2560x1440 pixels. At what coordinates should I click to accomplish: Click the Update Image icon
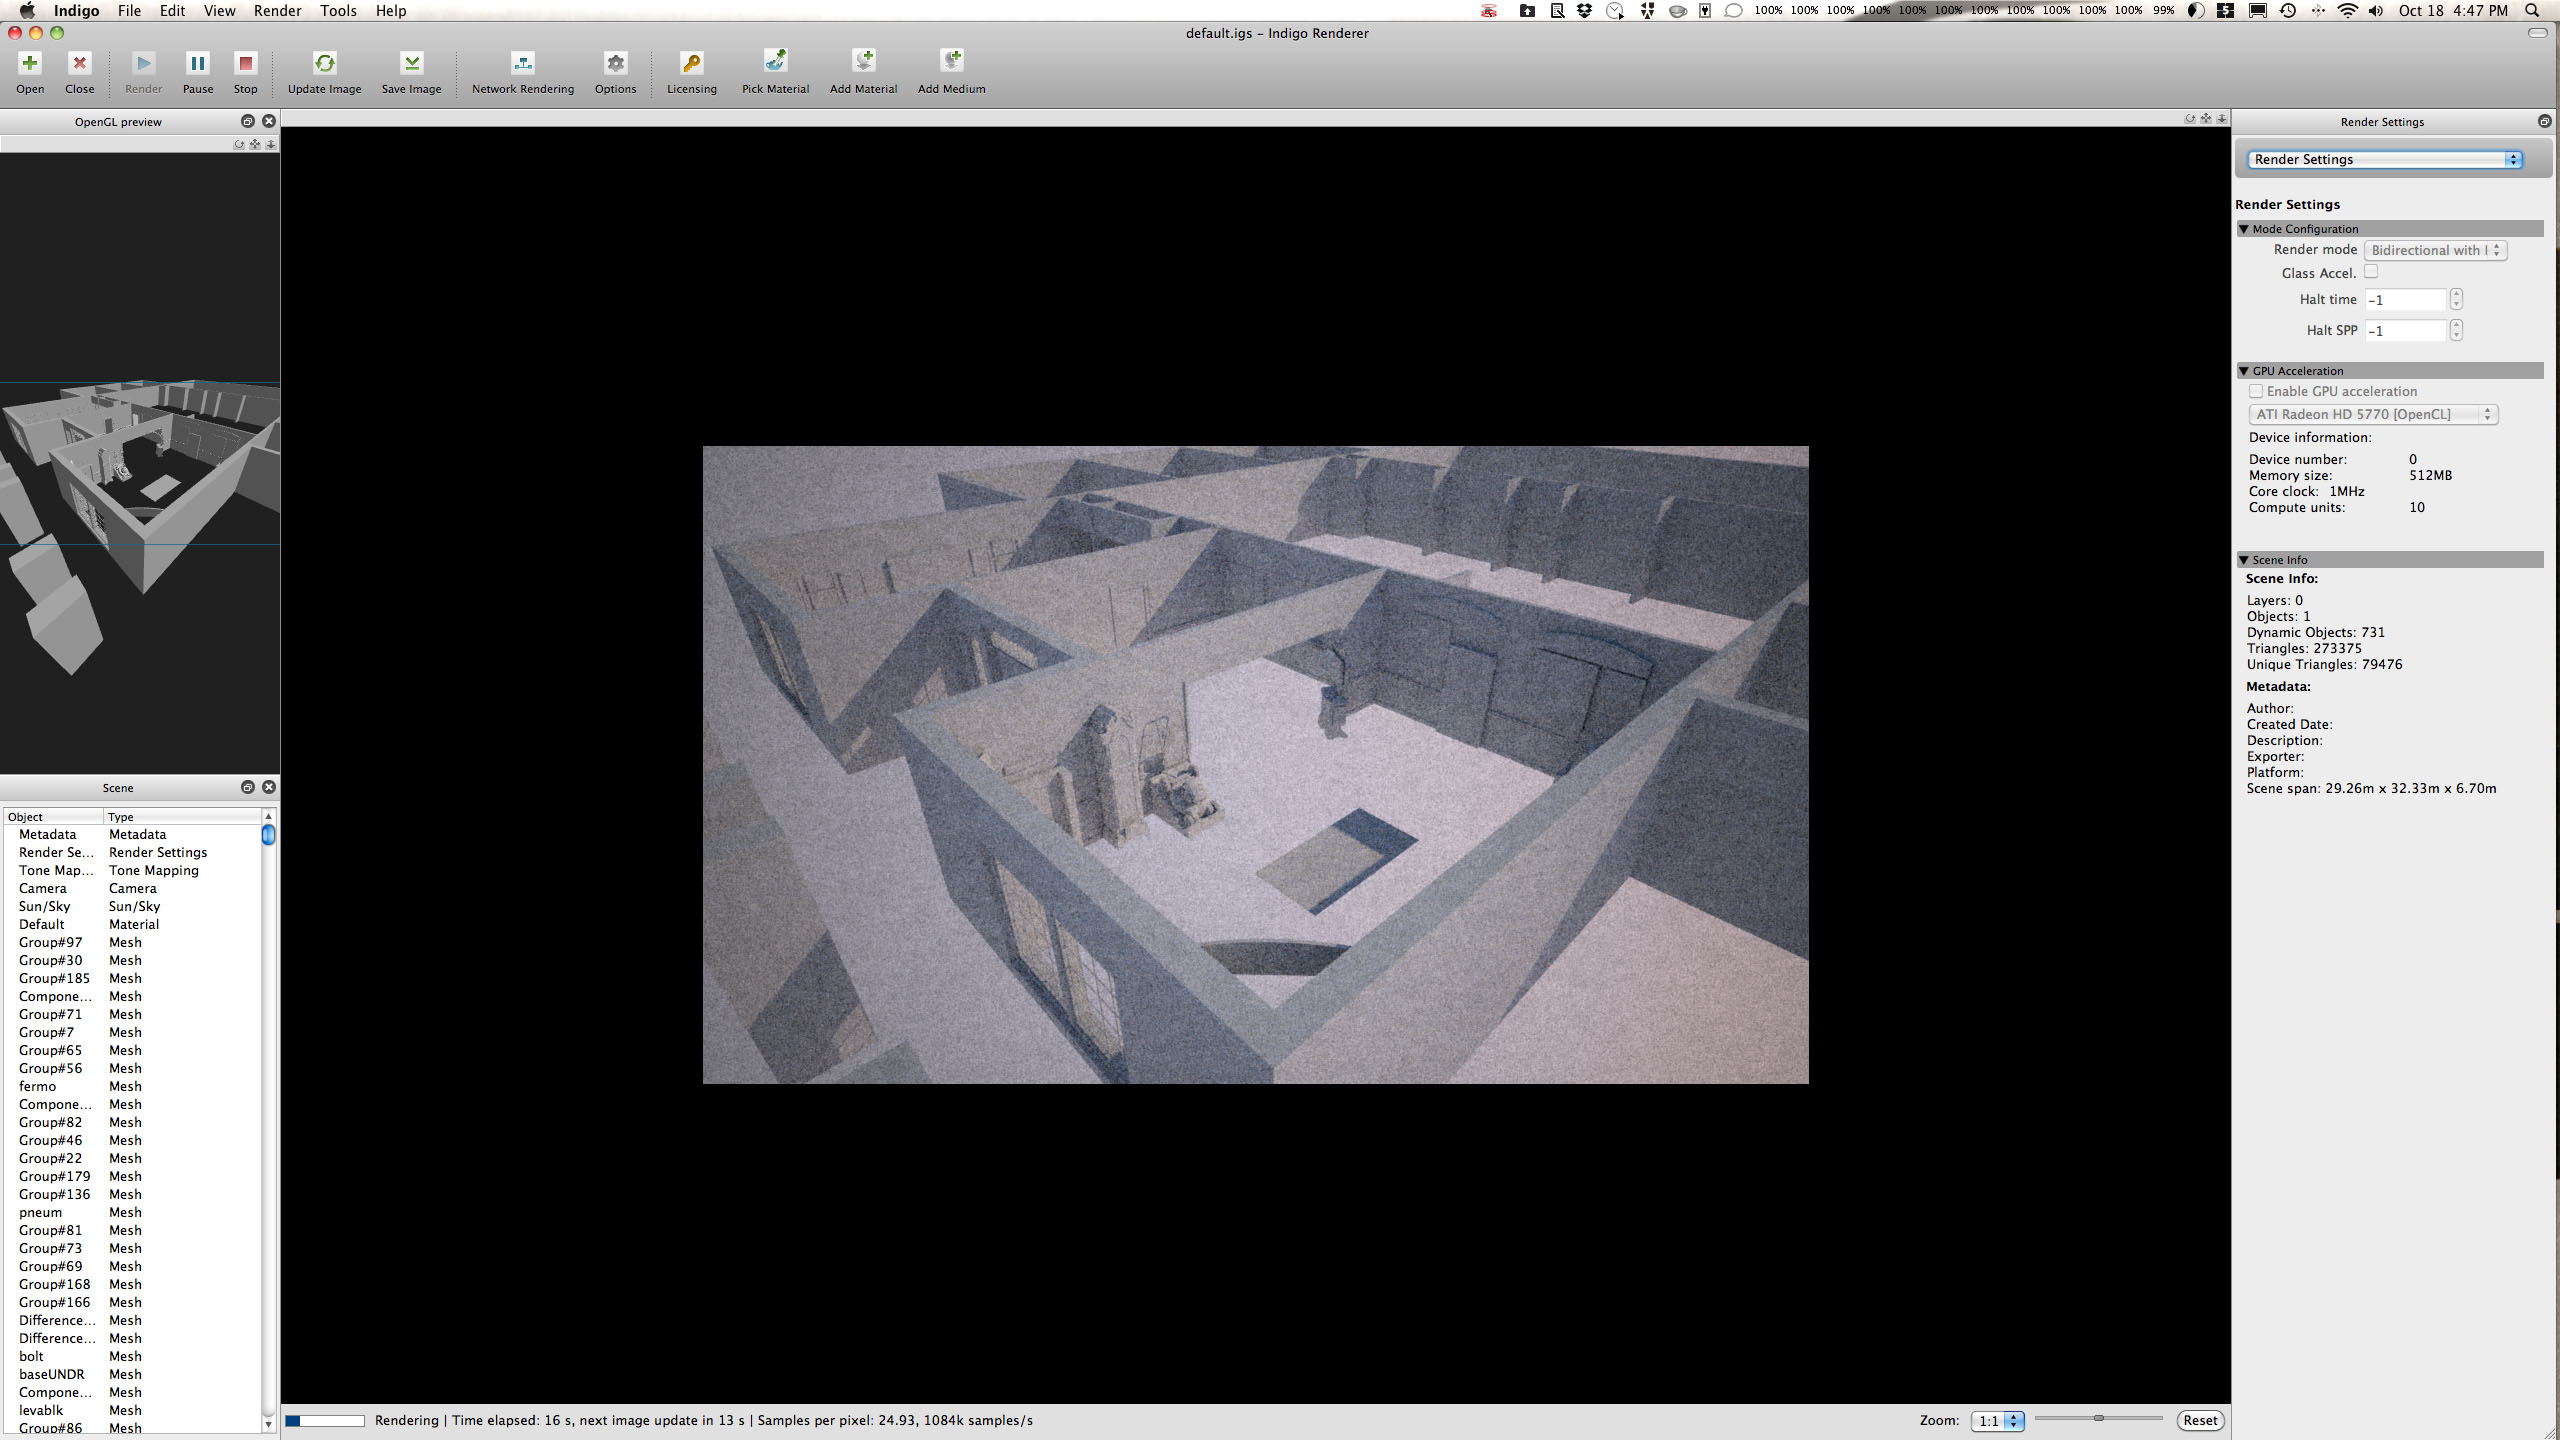point(324,64)
